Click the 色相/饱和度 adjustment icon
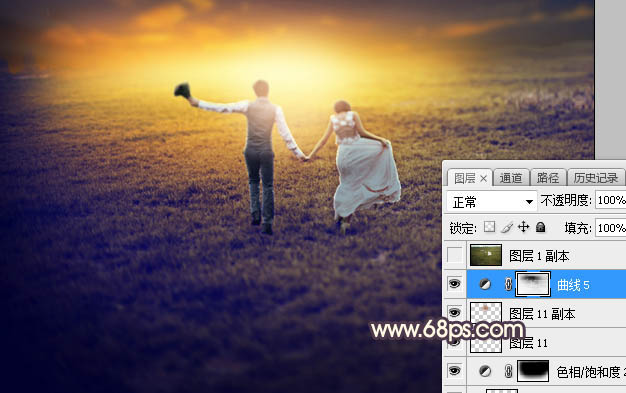The width and height of the screenshot is (626, 393). 485,371
